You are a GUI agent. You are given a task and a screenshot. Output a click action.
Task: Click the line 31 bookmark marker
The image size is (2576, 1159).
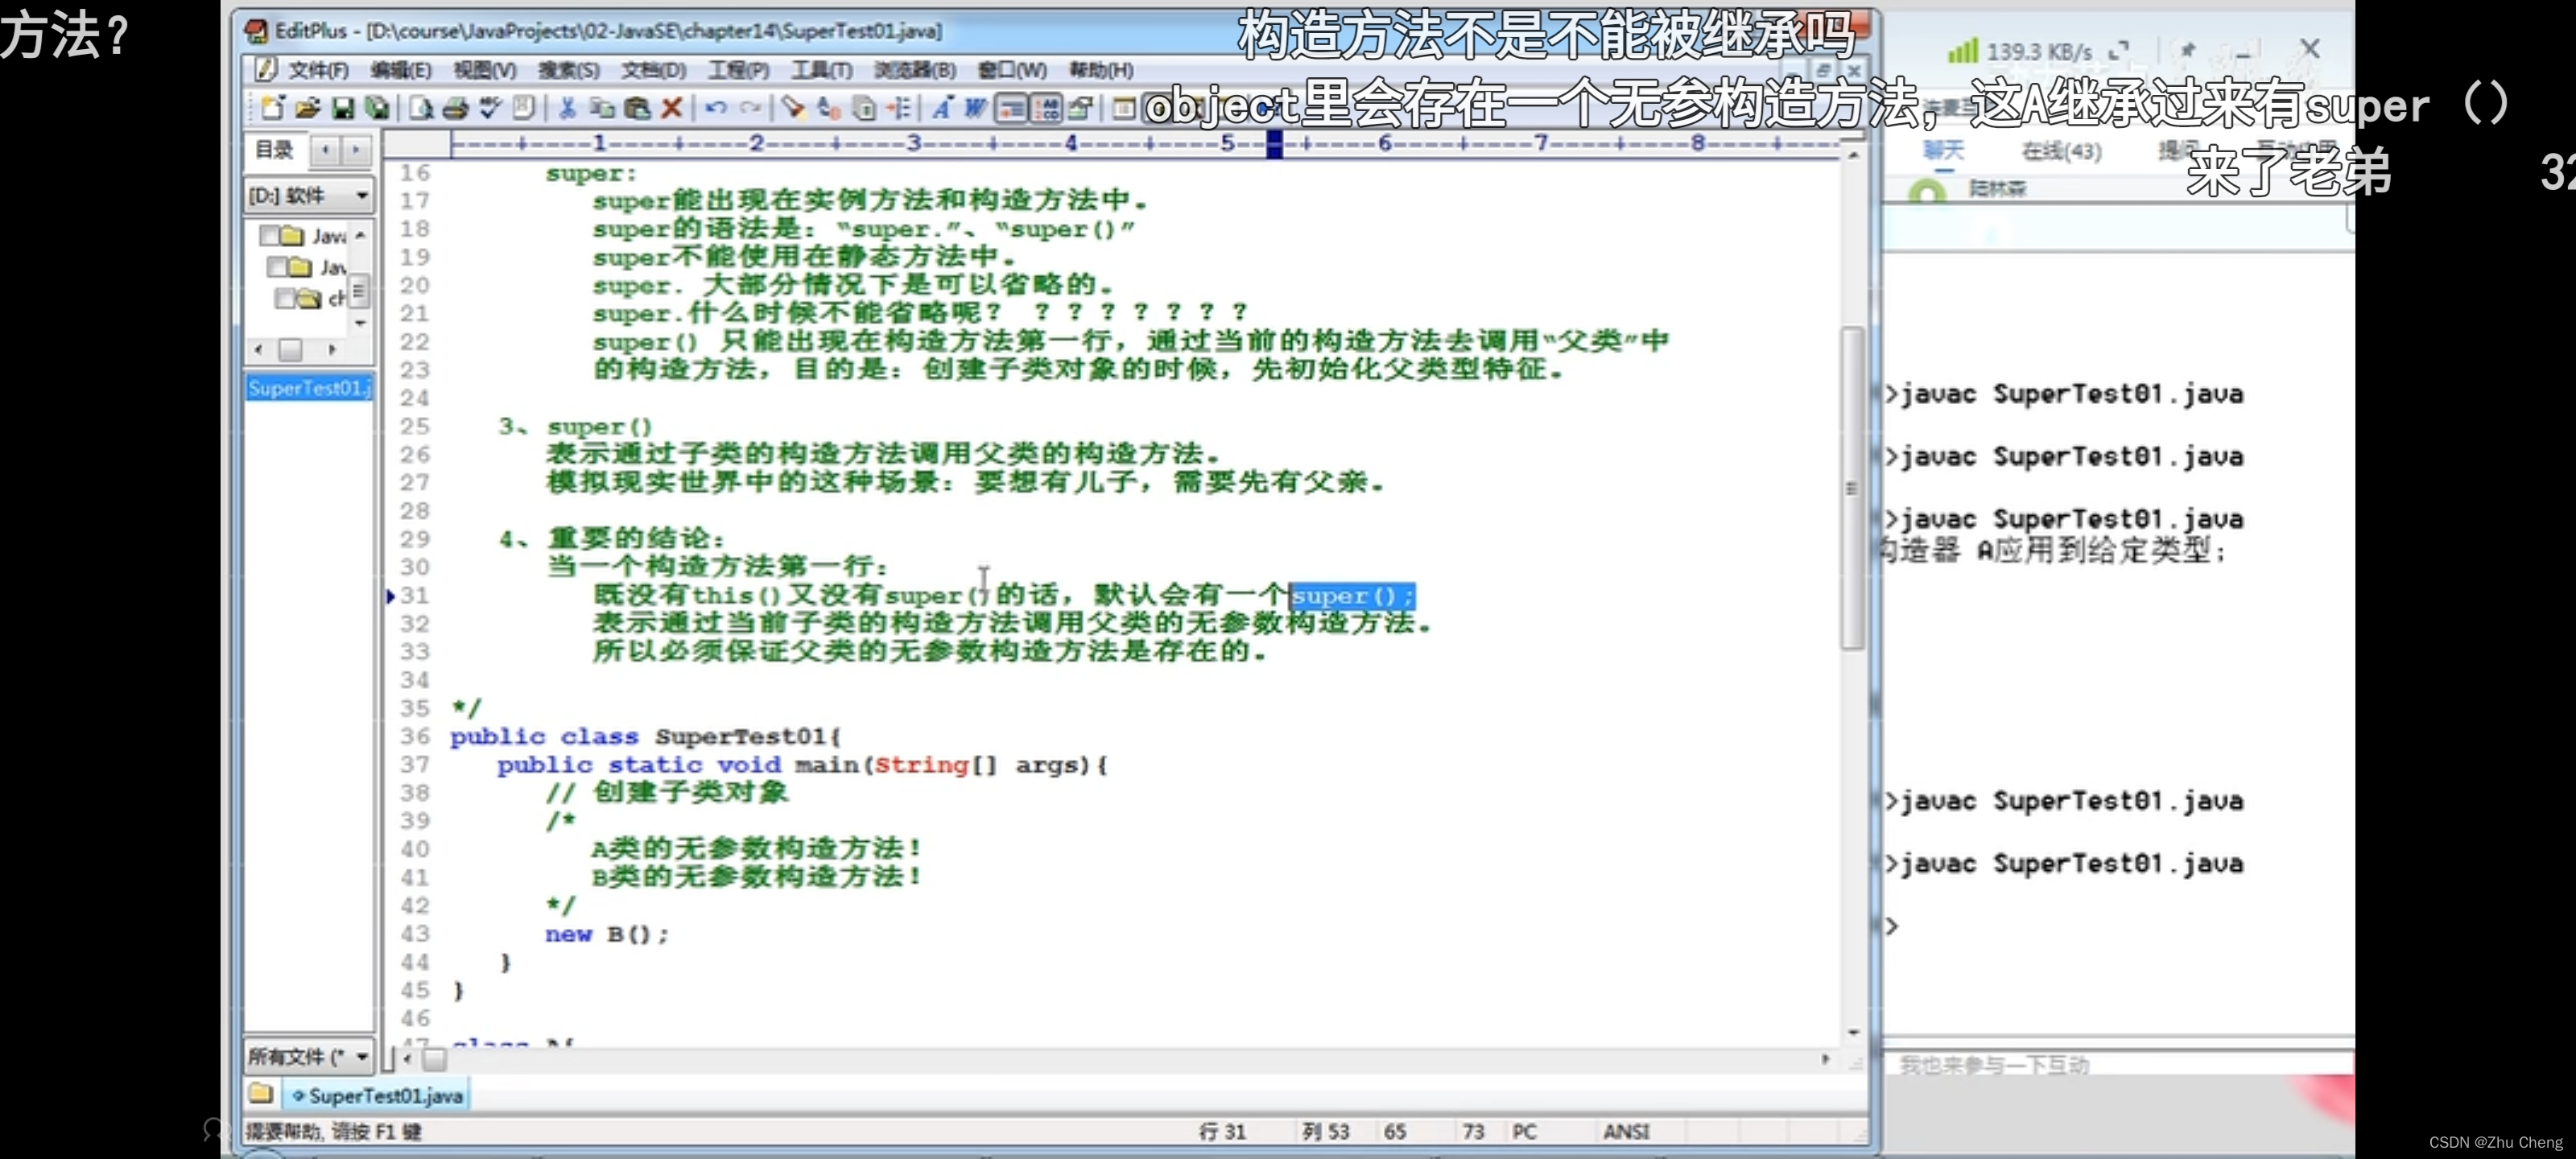tap(391, 596)
